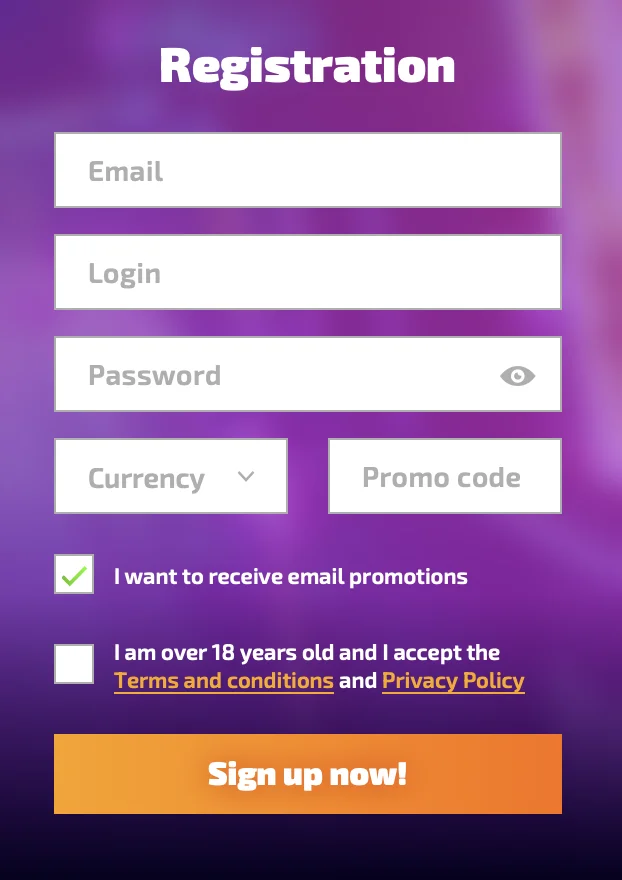This screenshot has width=622, height=880.
Task: Click inside the Password field text area
Action: pos(275,374)
